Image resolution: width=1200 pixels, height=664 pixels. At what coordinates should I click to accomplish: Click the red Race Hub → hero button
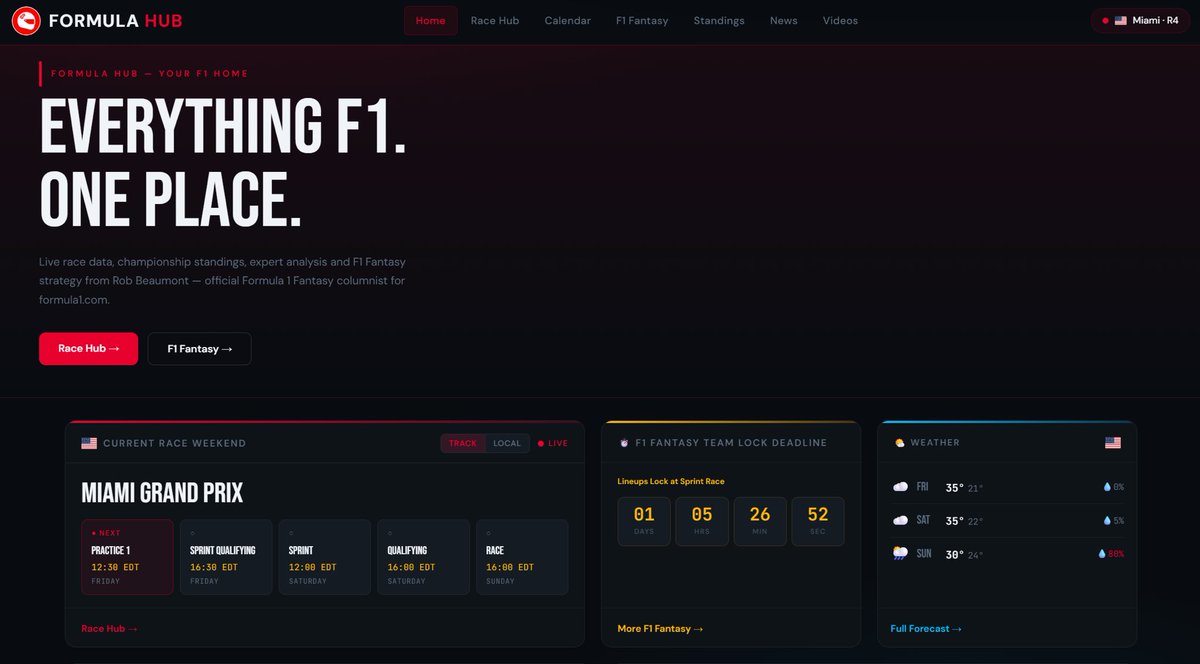point(88,349)
